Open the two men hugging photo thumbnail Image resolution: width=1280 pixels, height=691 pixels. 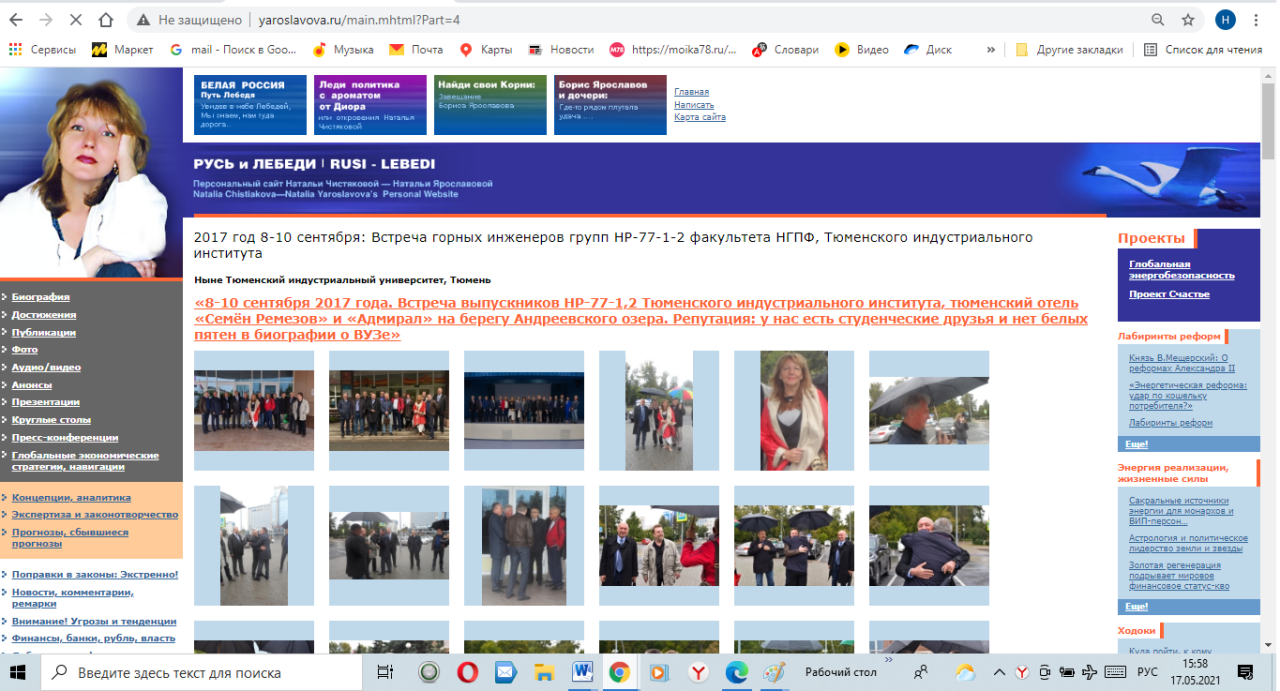pos(928,545)
